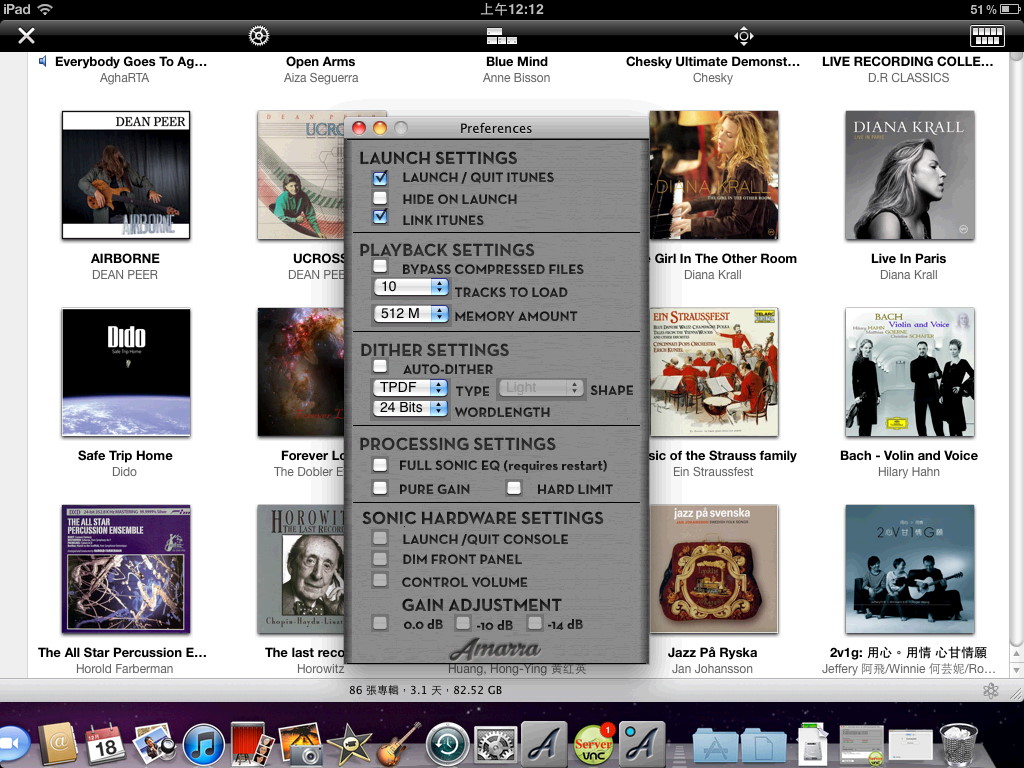Click the iTunes scrollbar down arrow
The width and height of the screenshot is (1024, 768).
tap(1016, 669)
